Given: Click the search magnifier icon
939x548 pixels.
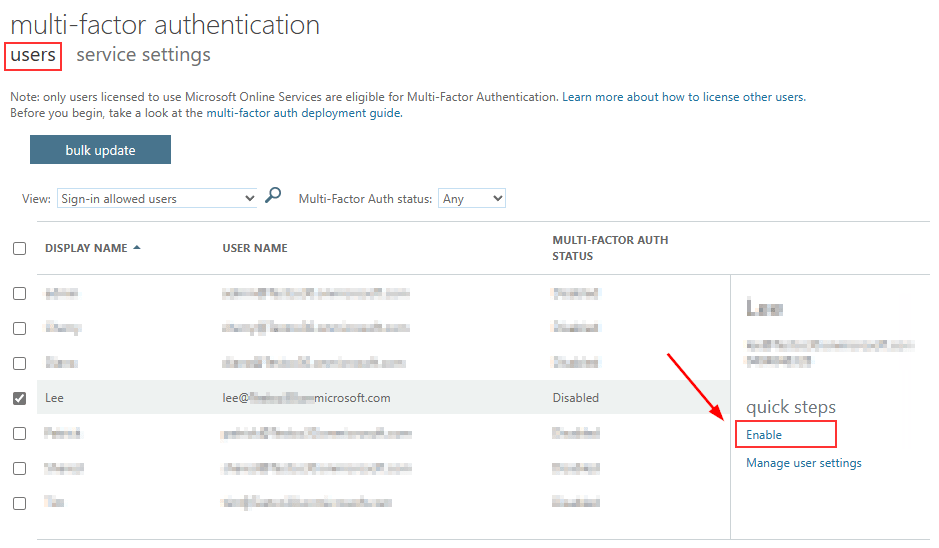Looking at the screenshot, I should [x=273, y=197].
